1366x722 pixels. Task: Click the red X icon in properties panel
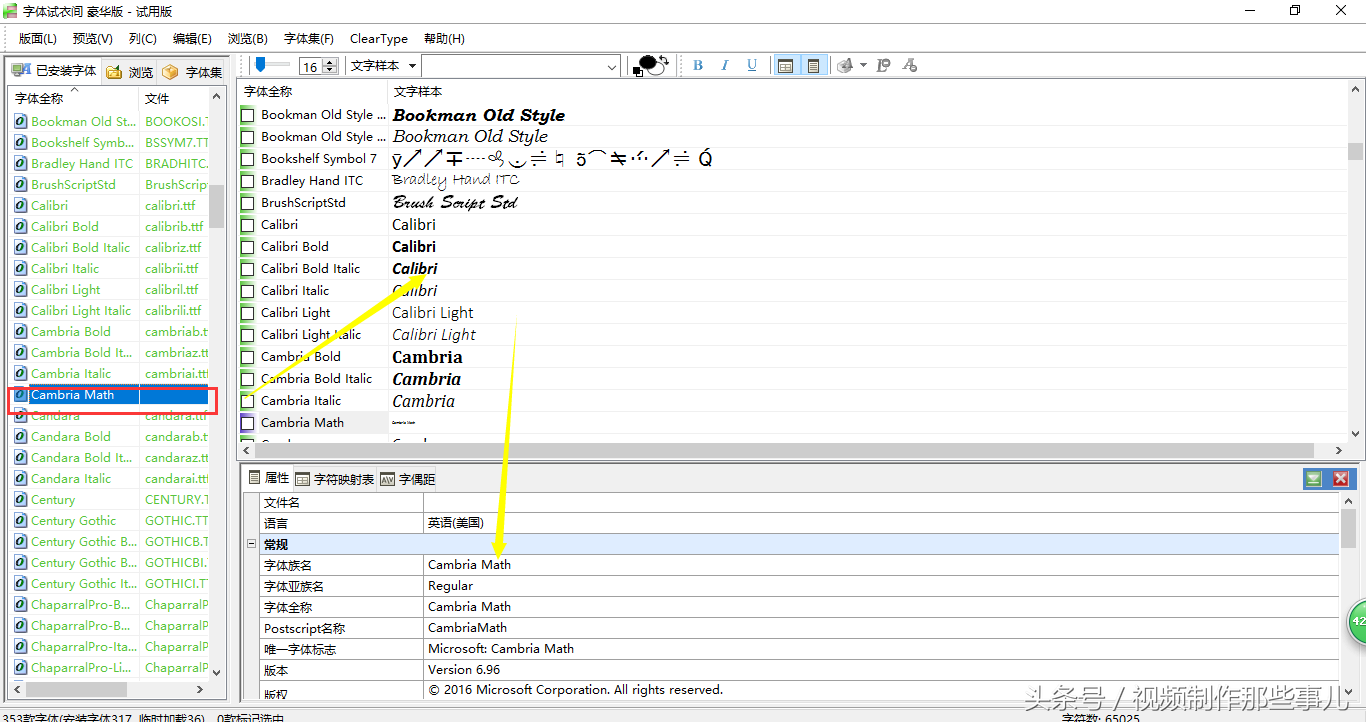[1341, 479]
